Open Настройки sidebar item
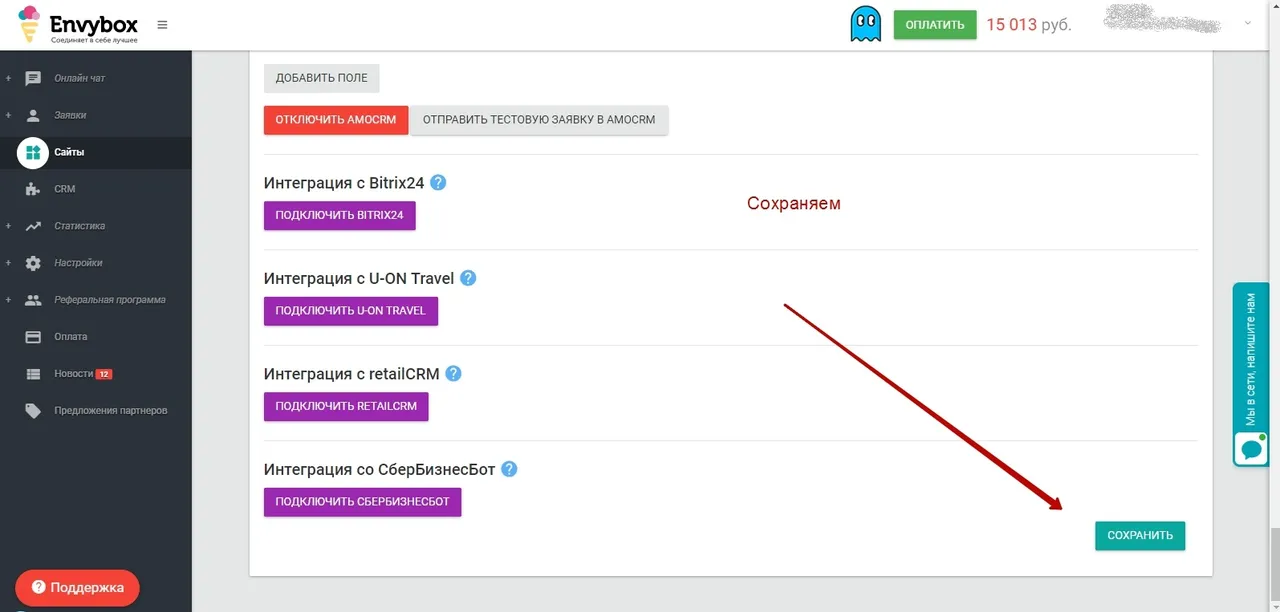The height and width of the screenshot is (612, 1280). pyautogui.click(x=78, y=263)
